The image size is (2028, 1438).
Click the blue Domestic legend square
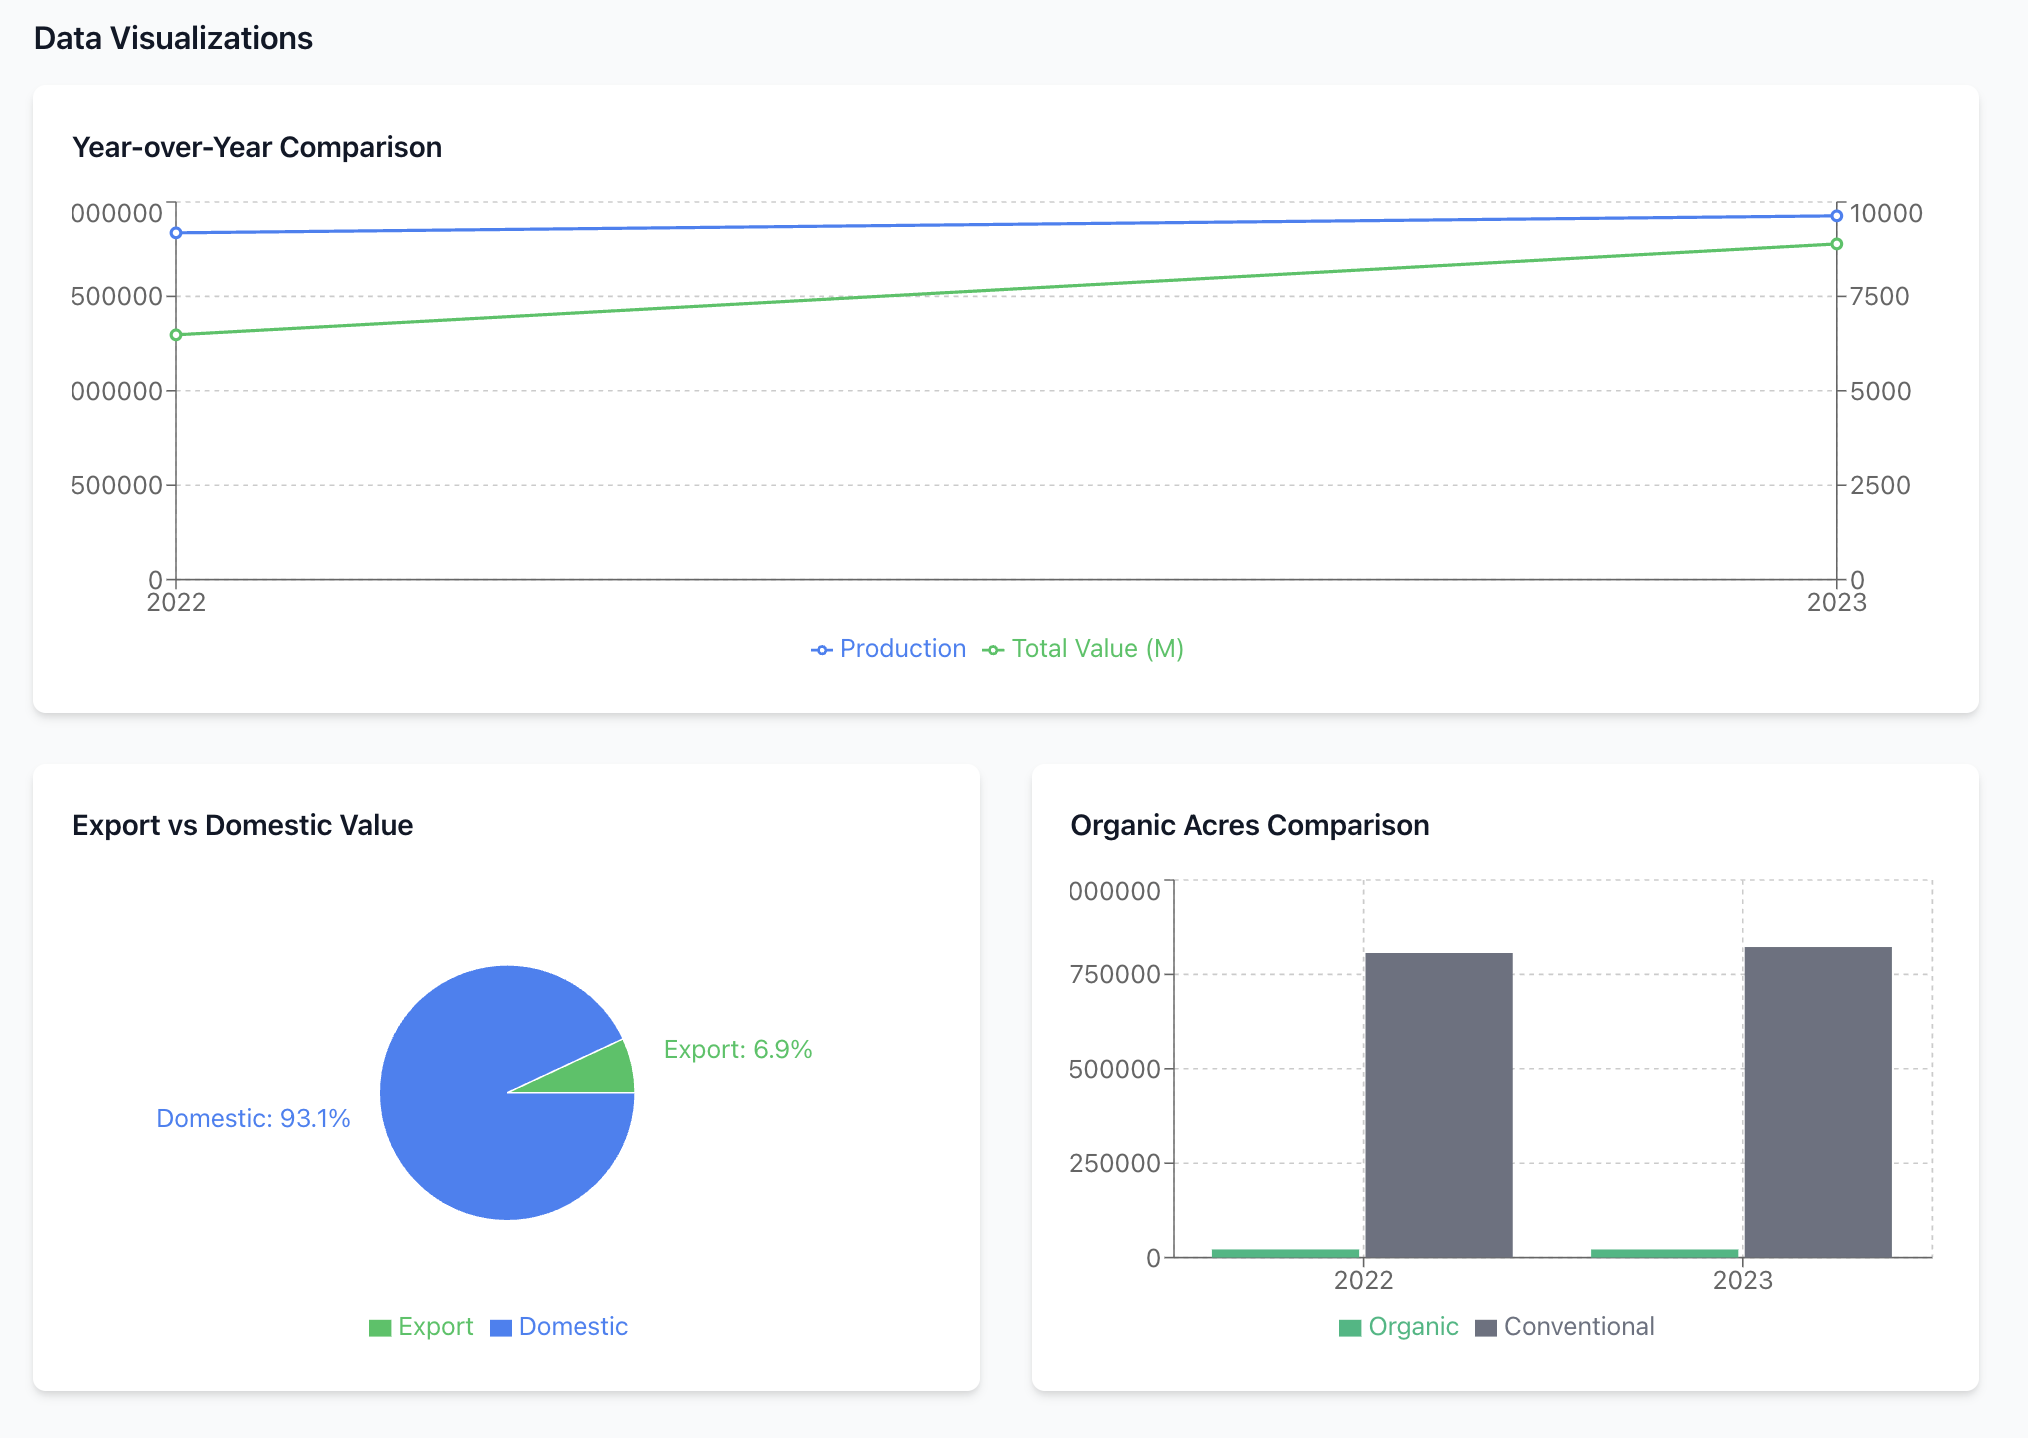pos(501,1328)
